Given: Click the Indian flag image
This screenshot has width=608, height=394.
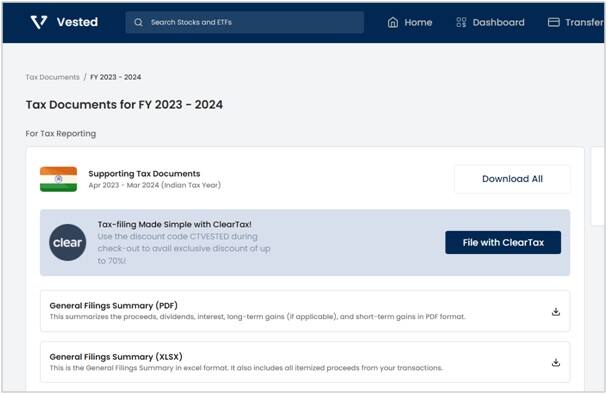Looking at the screenshot, I should (59, 179).
